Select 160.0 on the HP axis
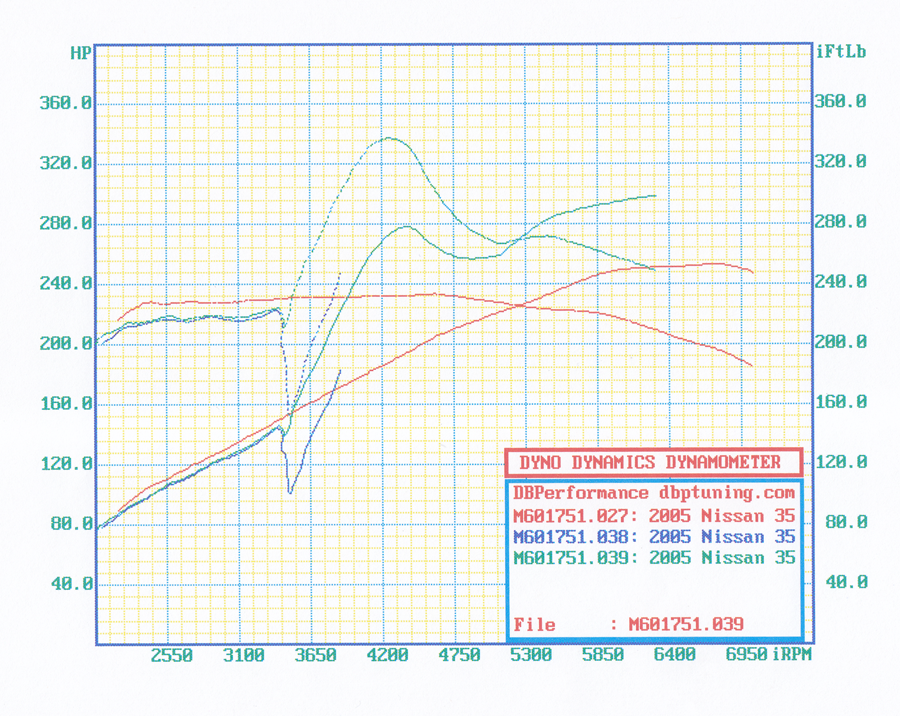The image size is (900, 716). pos(65,404)
